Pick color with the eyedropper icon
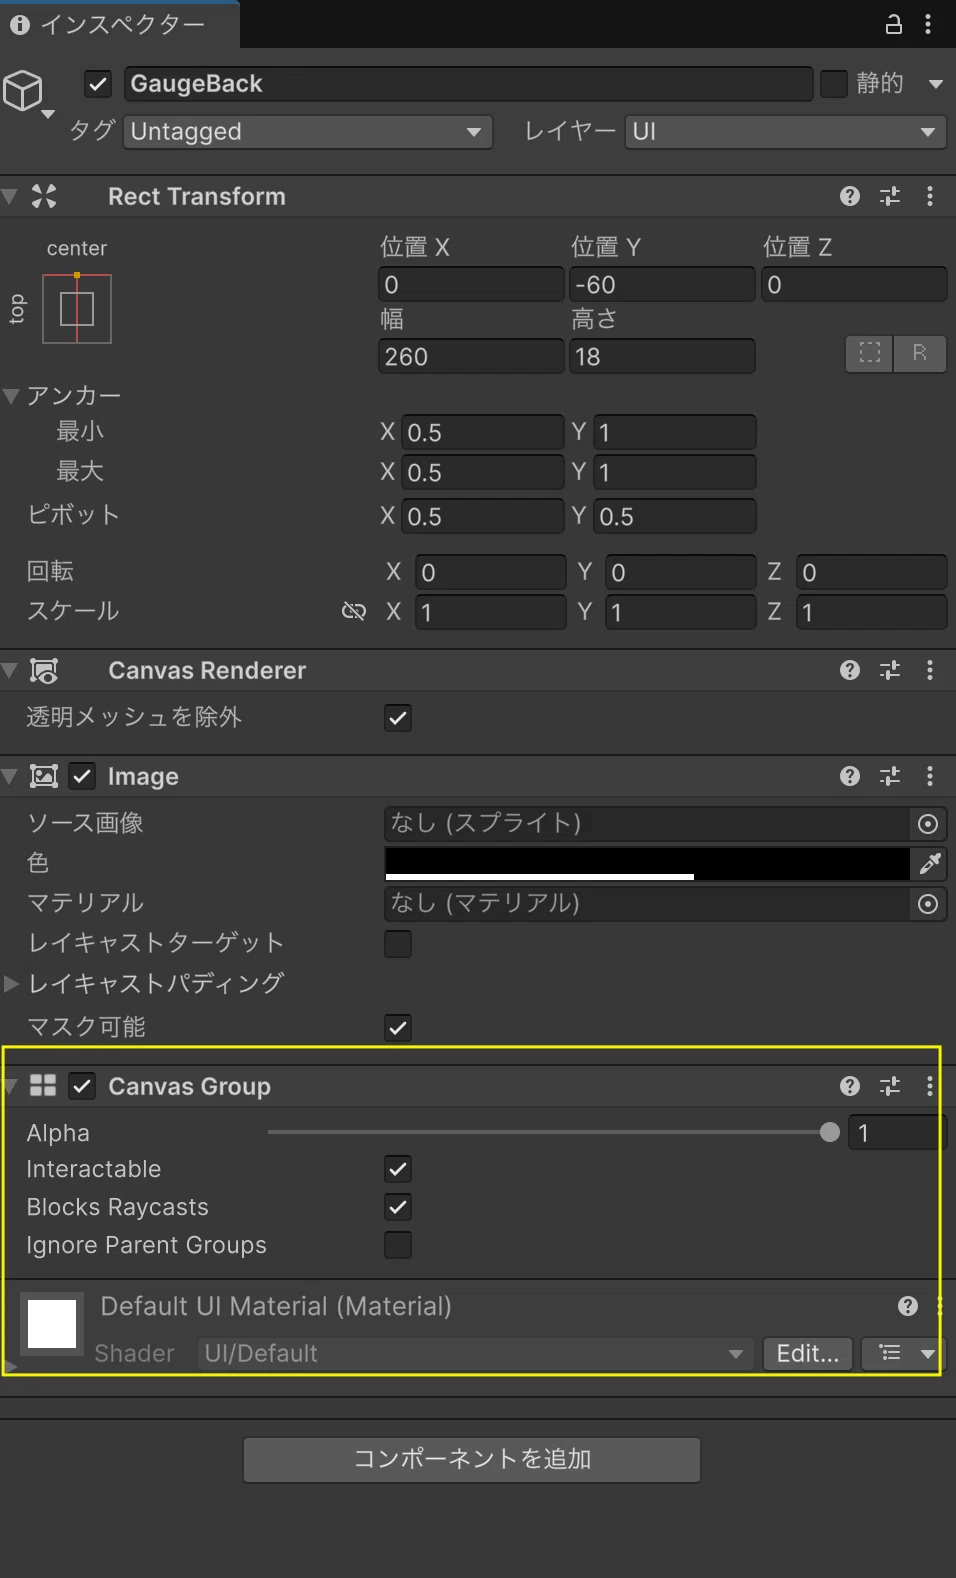Screen dimensions: 956x1578 [930, 863]
